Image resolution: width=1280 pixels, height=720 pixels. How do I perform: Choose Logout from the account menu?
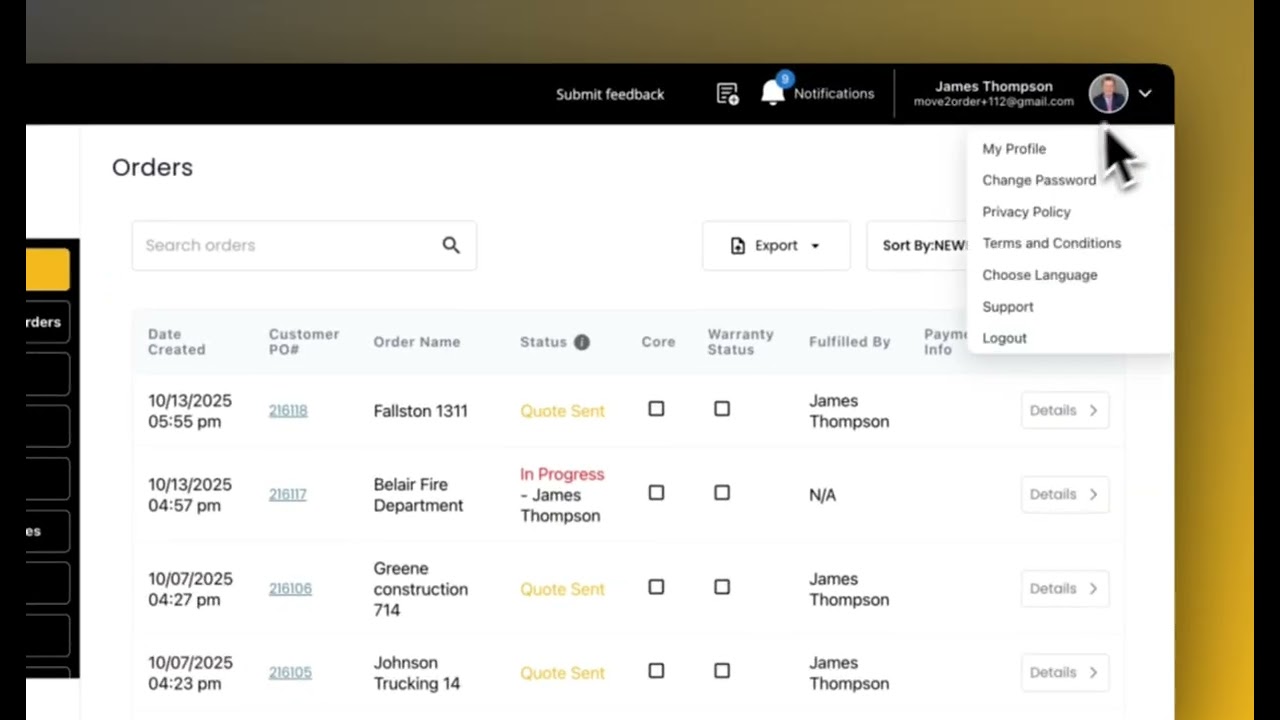pyautogui.click(x=1004, y=338)
